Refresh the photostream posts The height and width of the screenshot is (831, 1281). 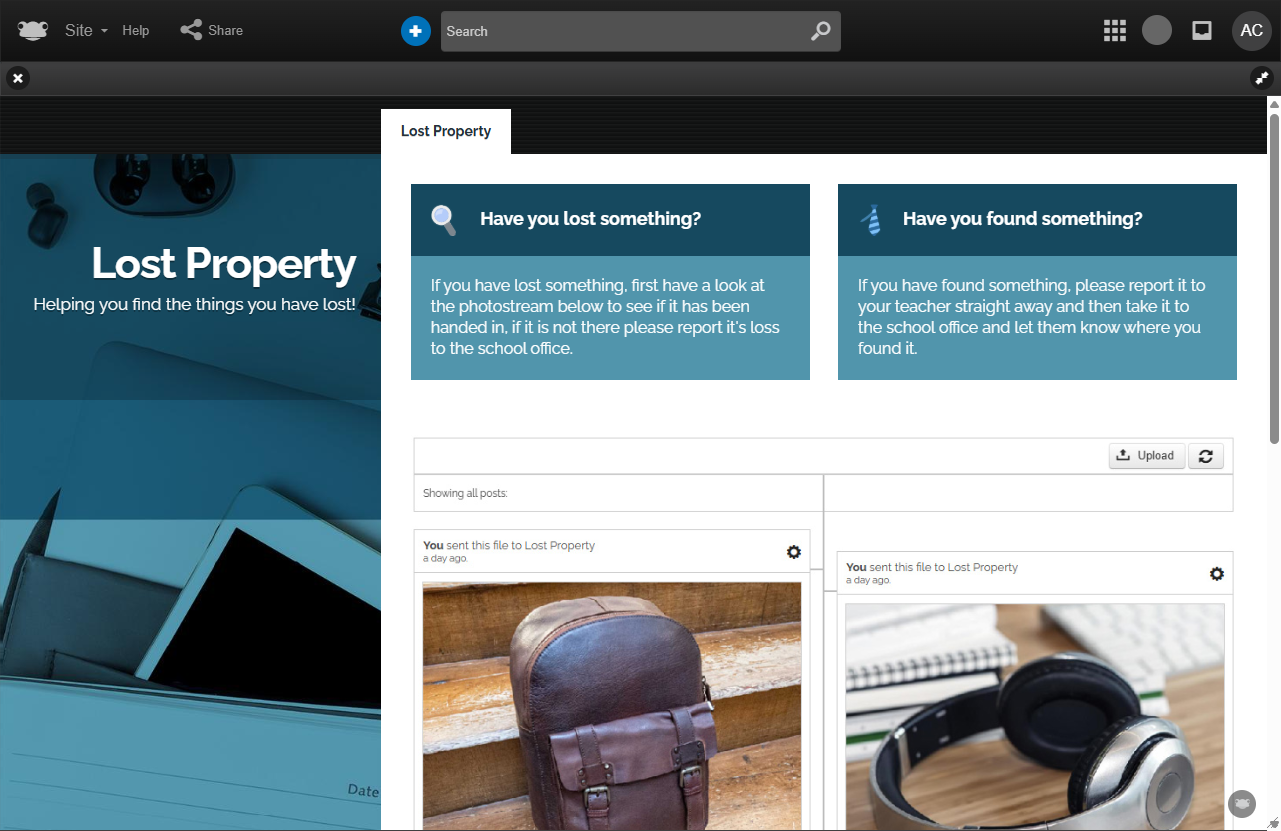point(1206,455)
